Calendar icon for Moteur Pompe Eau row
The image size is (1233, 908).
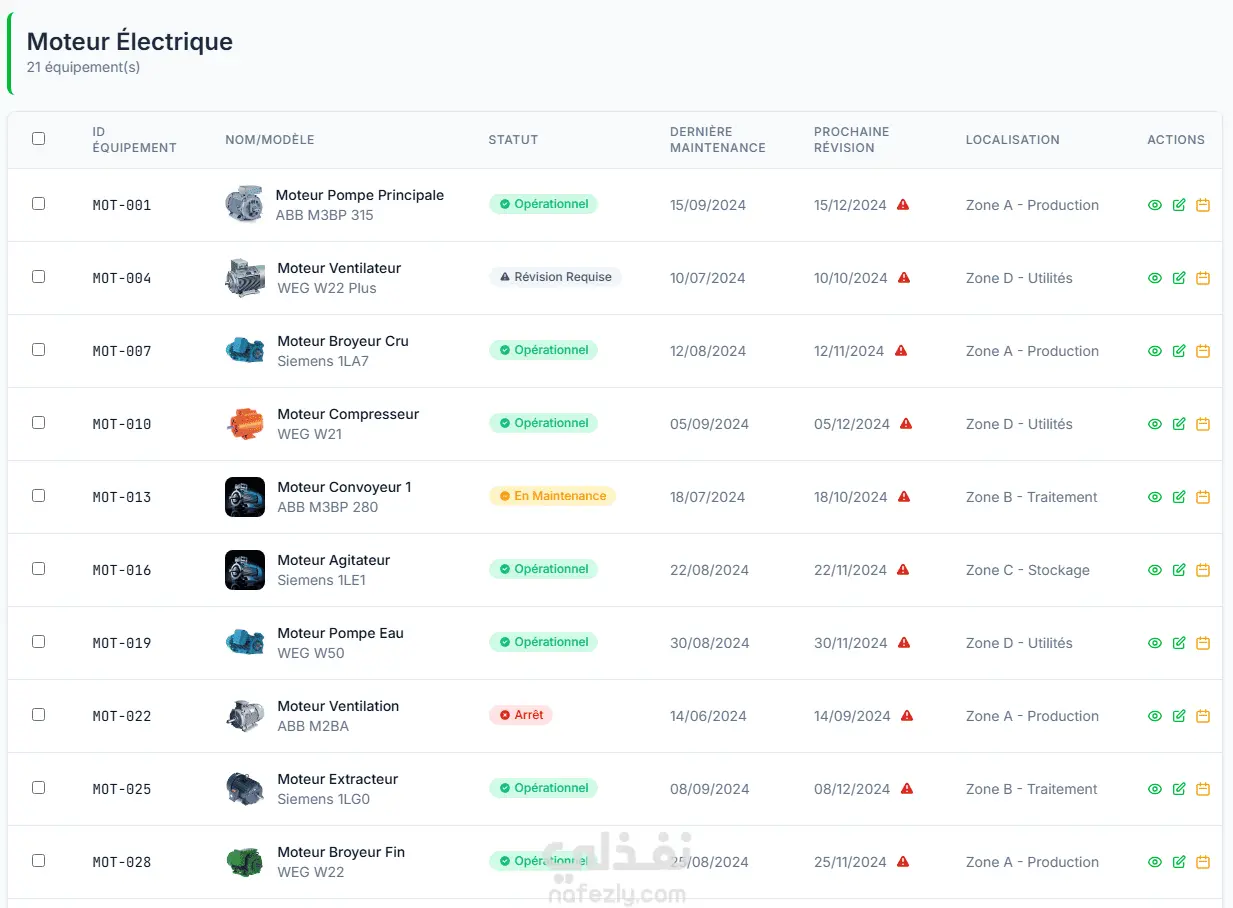[1203, 643]
